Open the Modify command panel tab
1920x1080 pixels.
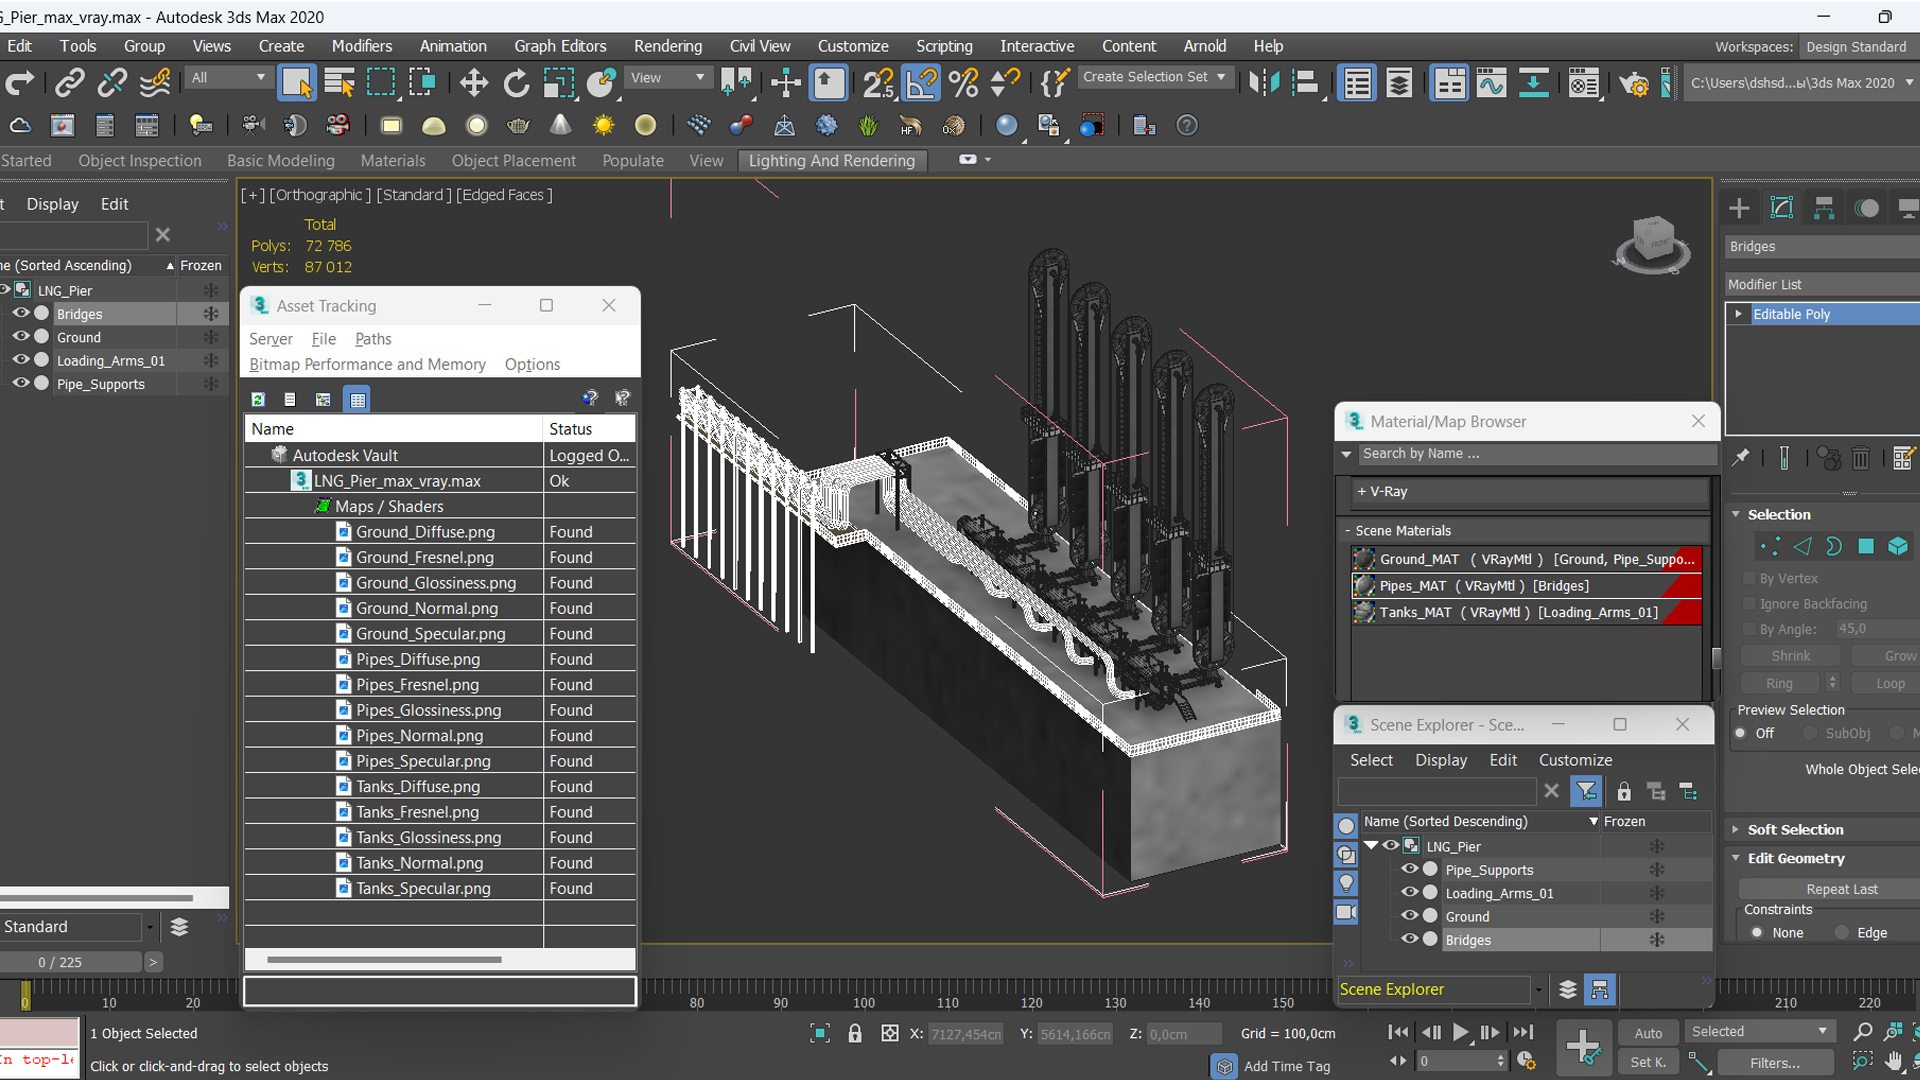pyautogui.click(x=1782, y=208)
